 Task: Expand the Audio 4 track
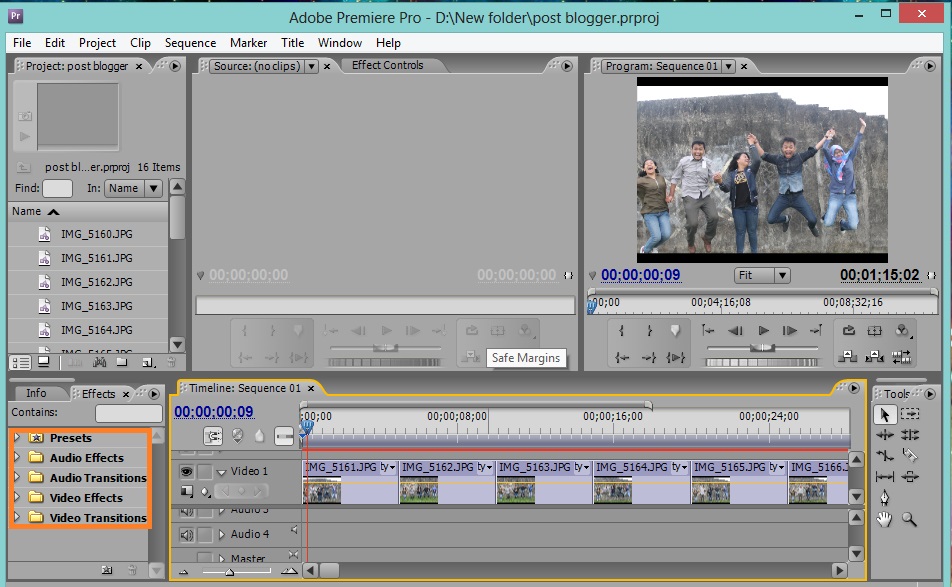(222, 534)
